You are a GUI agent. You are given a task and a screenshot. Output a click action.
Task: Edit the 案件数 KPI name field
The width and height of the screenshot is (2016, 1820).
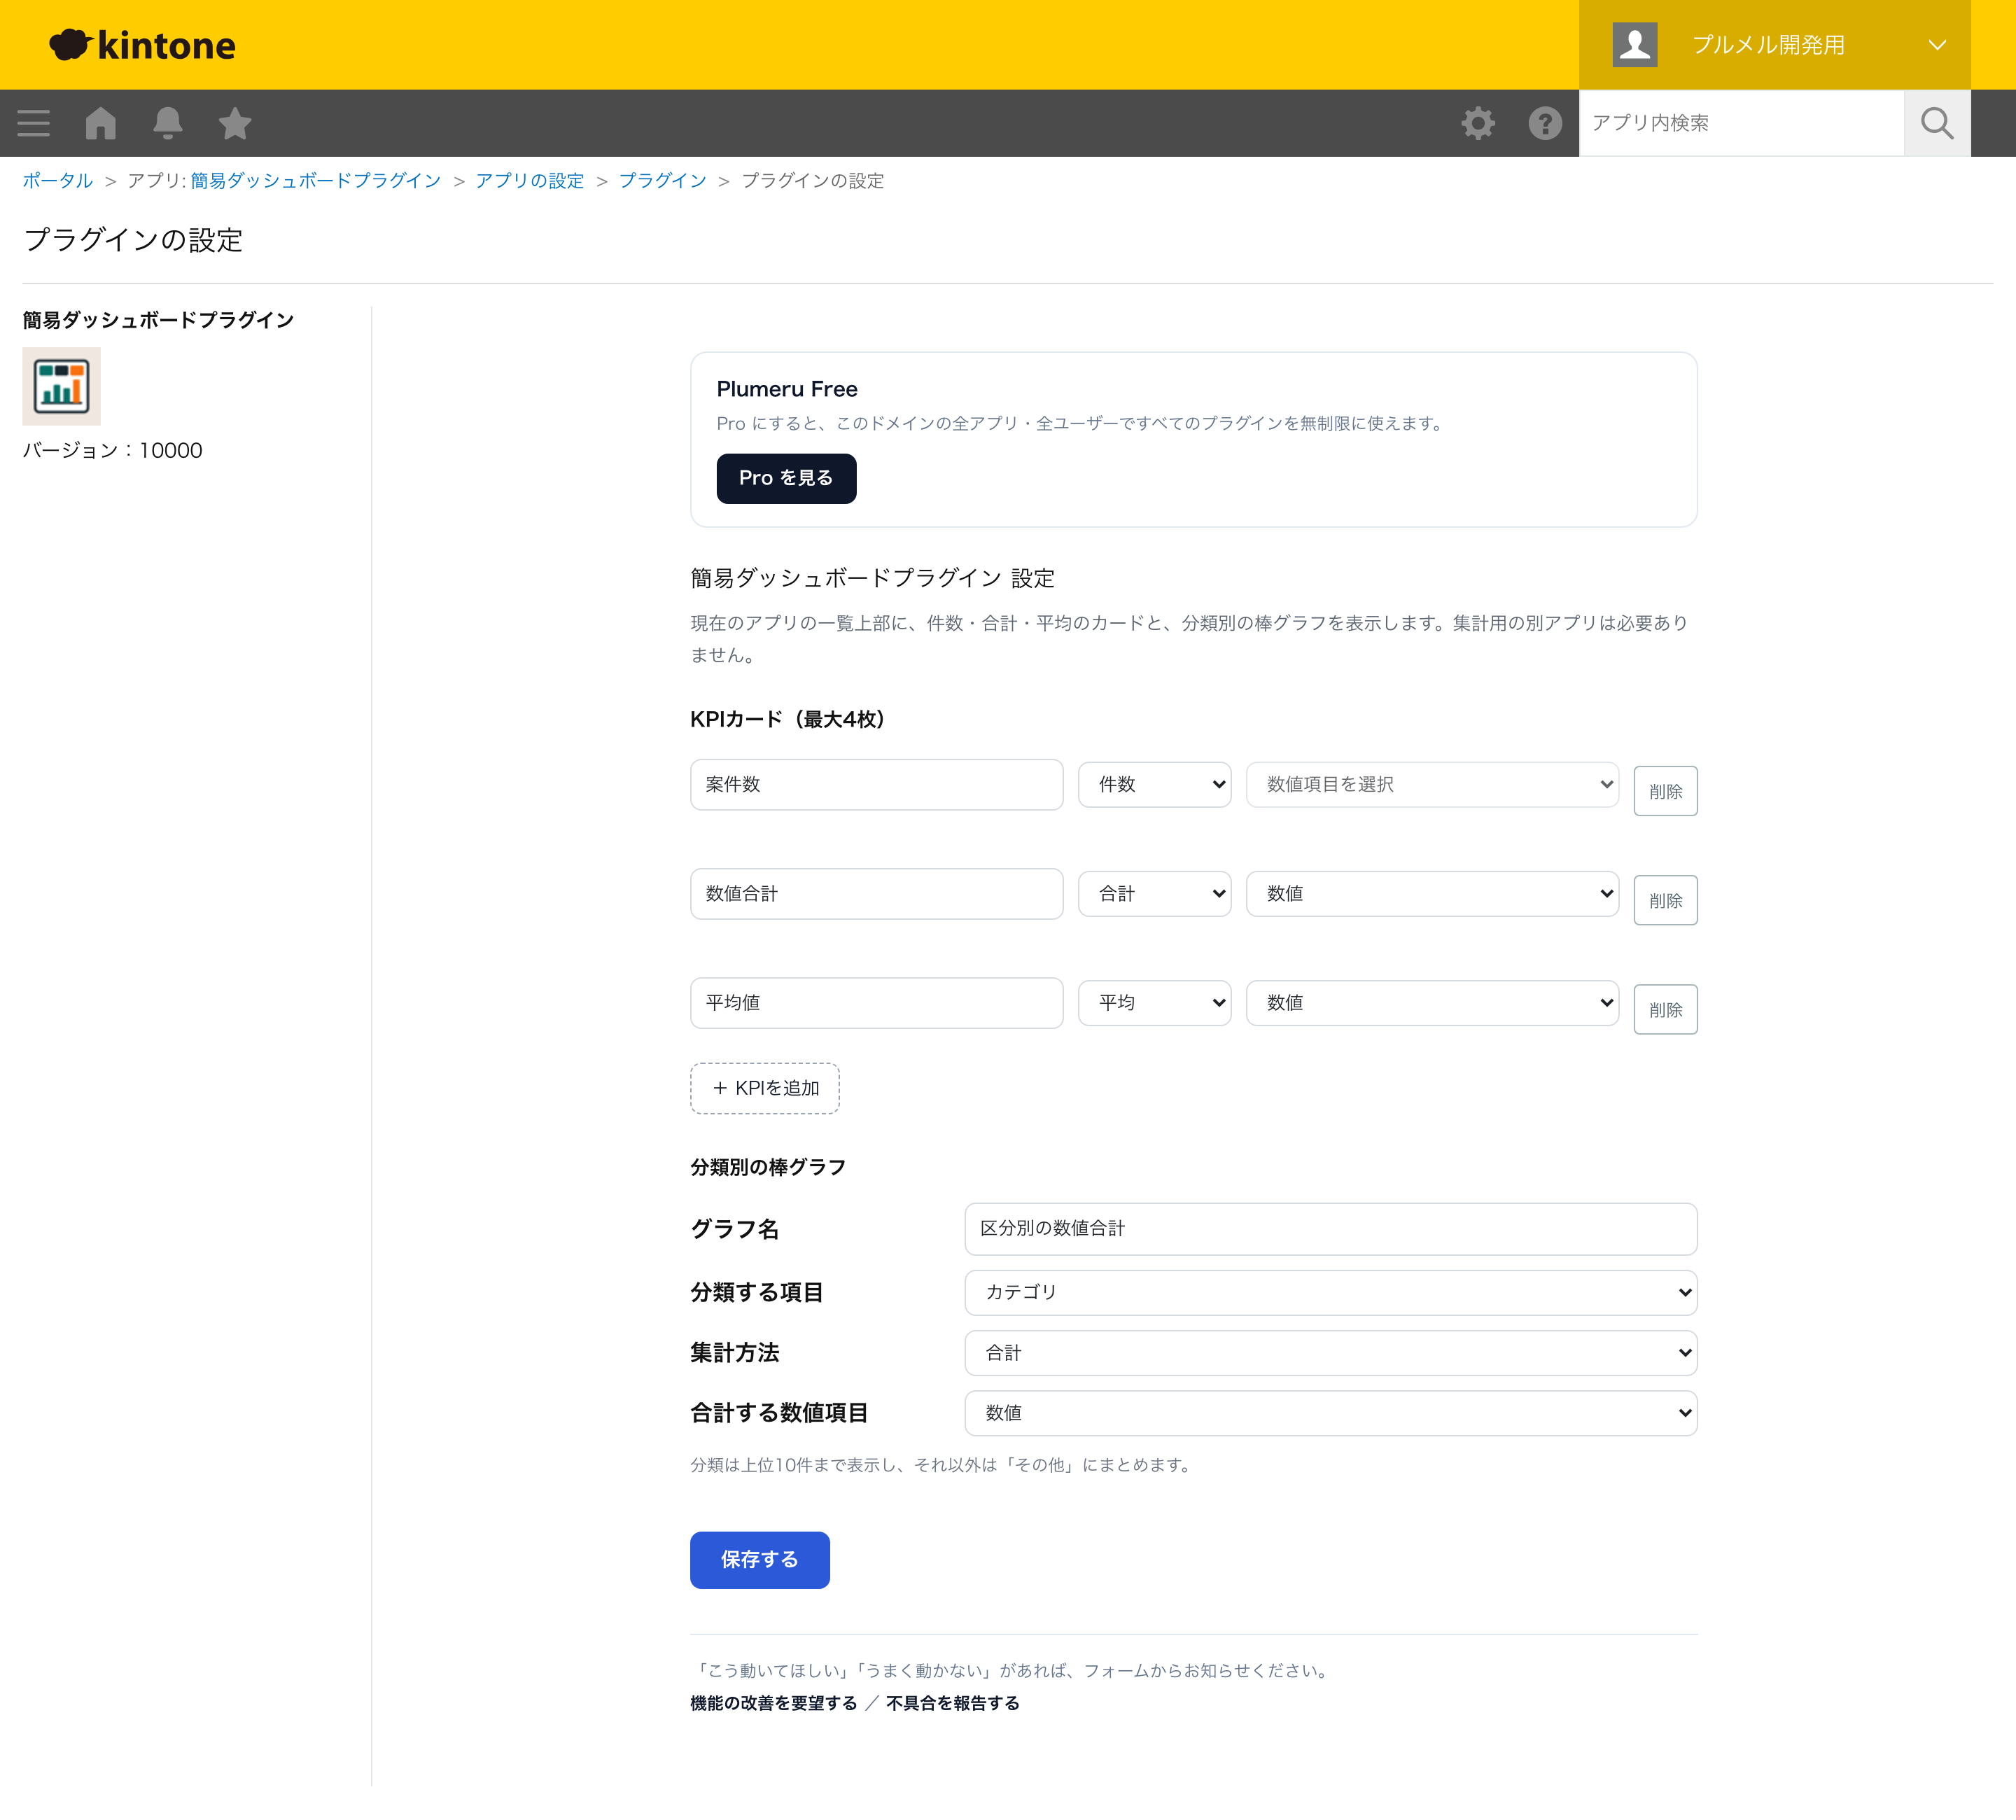pos(876,784)
